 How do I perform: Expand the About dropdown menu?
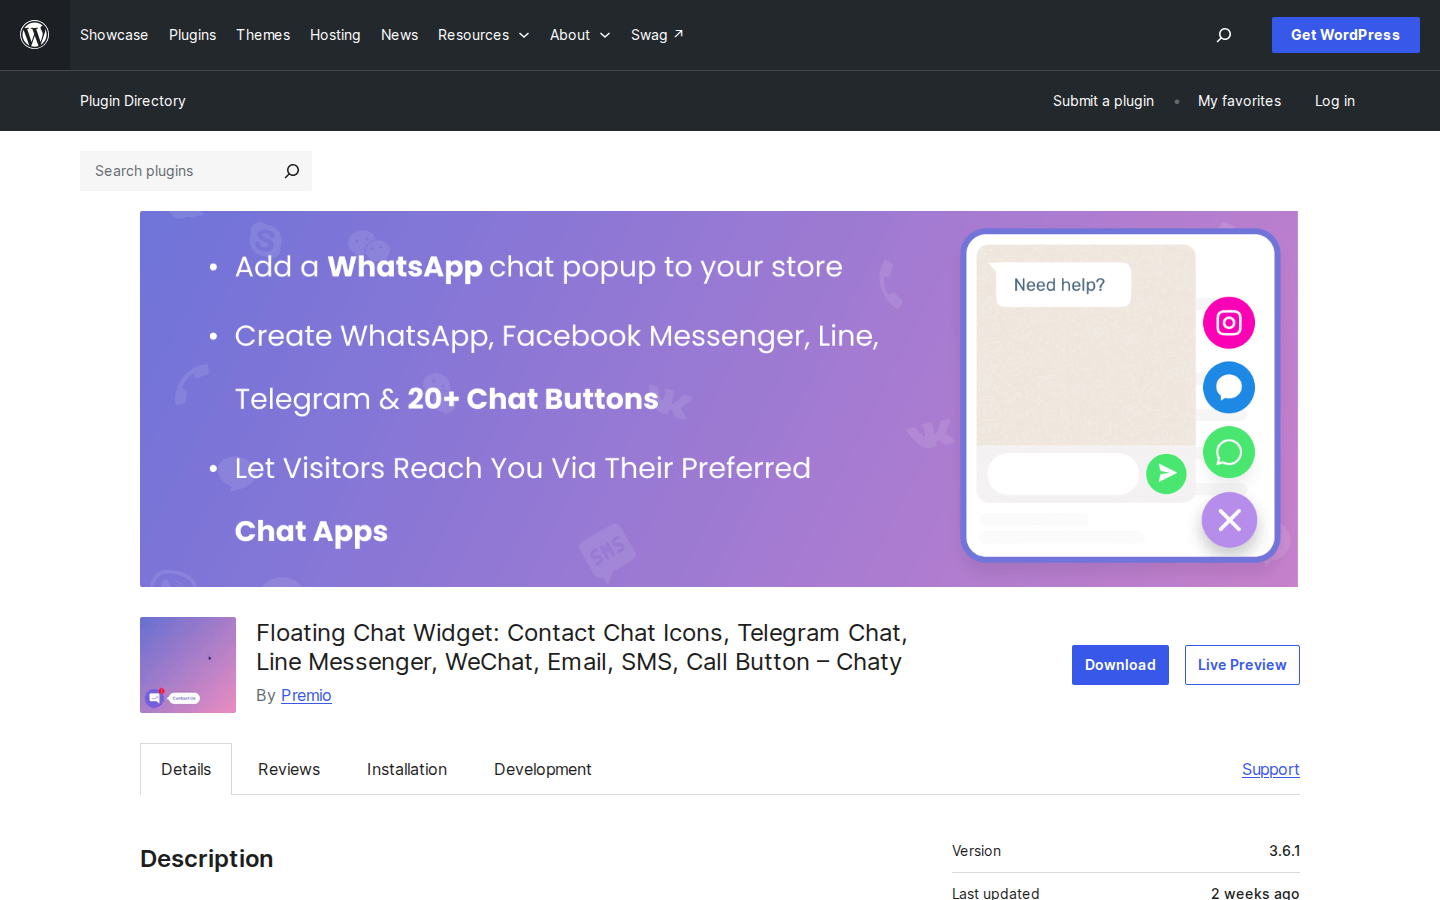(580, 35)
